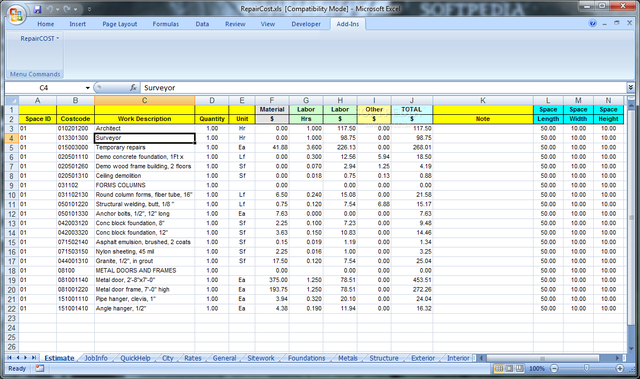Switch to the Foundations sheet

pos(307,358)
